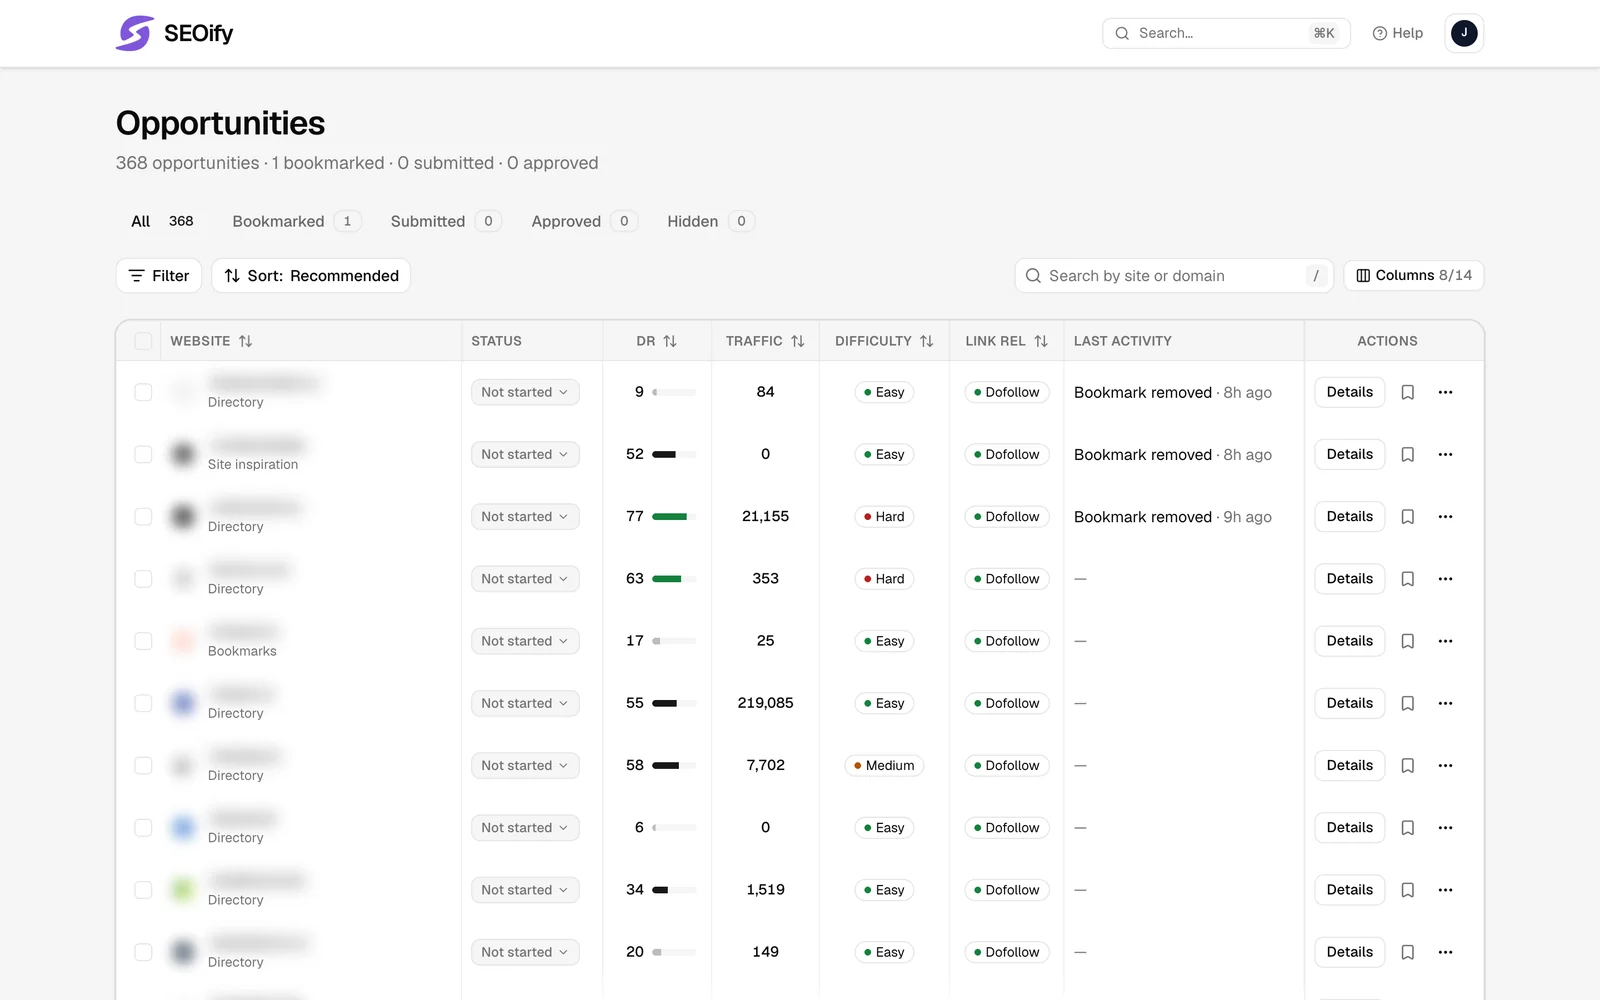Image resolution: width=1600 pixels, height=1000 pixels.
Task: Open the Filter panel
Action: (x=159, y=276)
